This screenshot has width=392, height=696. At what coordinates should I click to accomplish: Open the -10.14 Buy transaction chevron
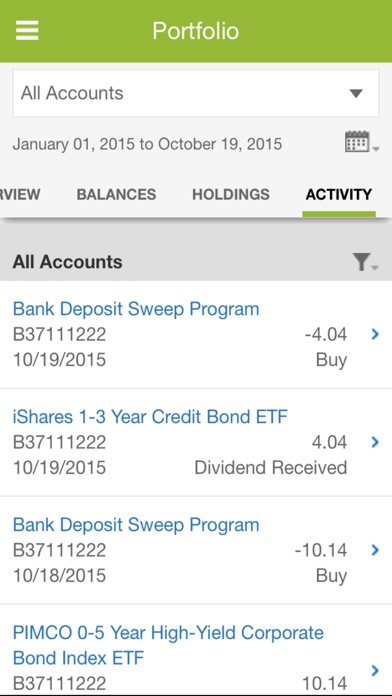pos(375,550)
